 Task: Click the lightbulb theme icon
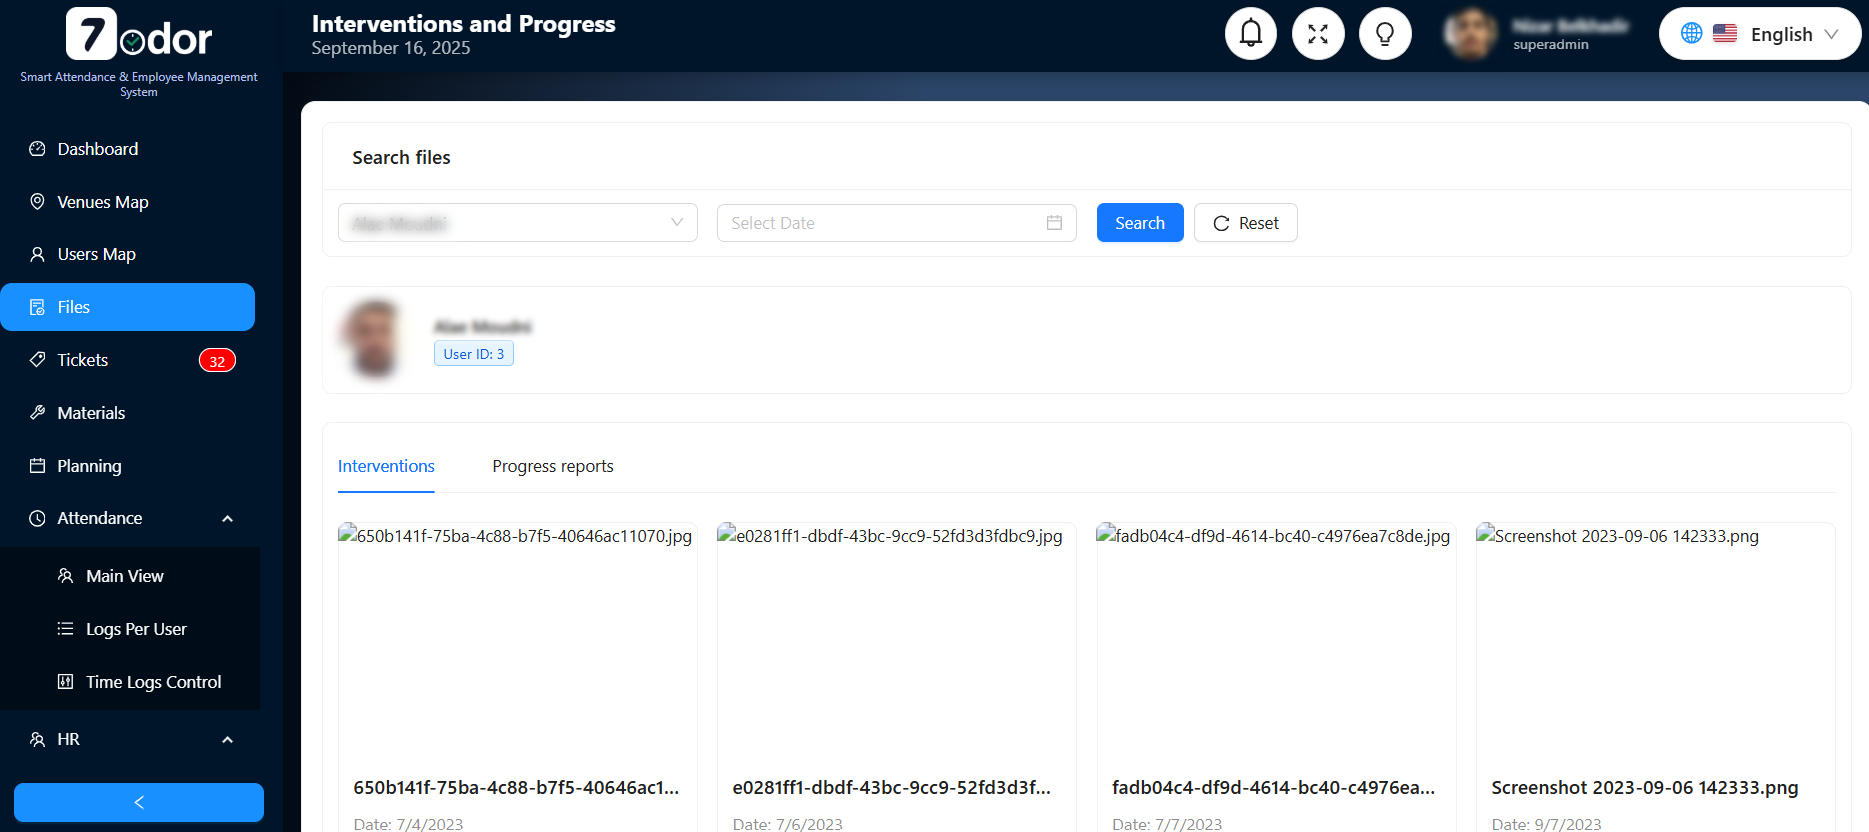[1384, 34]
